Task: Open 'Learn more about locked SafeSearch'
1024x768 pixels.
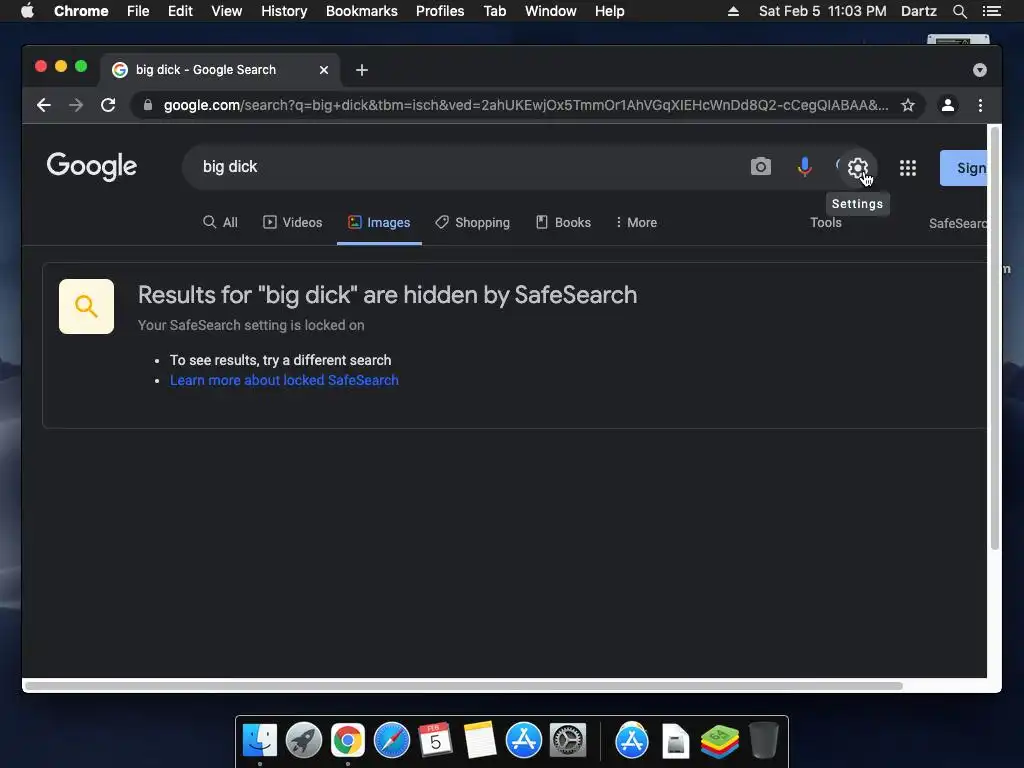Action: click(284, 380)
